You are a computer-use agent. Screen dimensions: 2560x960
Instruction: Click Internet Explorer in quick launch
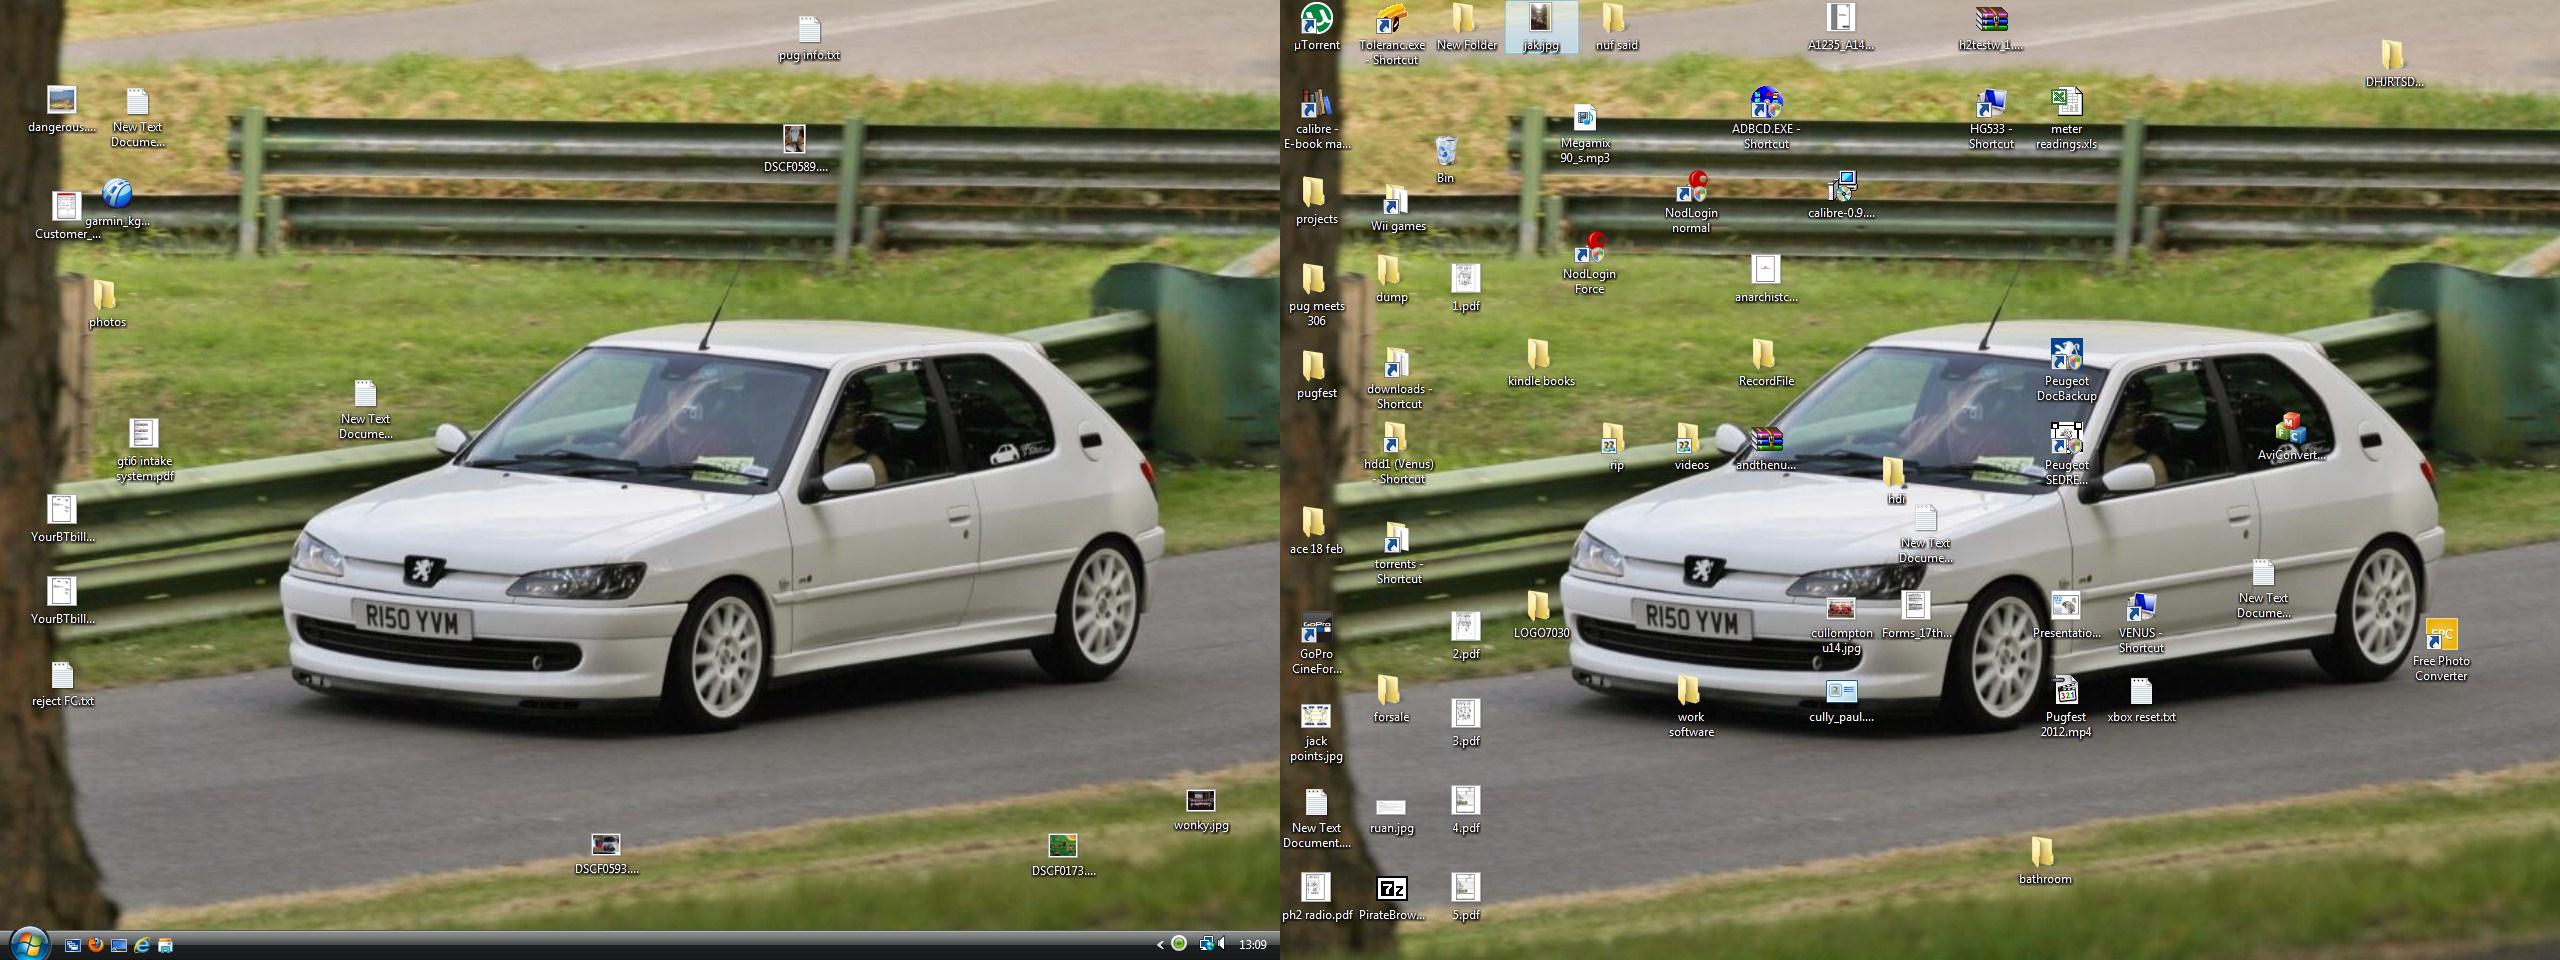(142, 944)
